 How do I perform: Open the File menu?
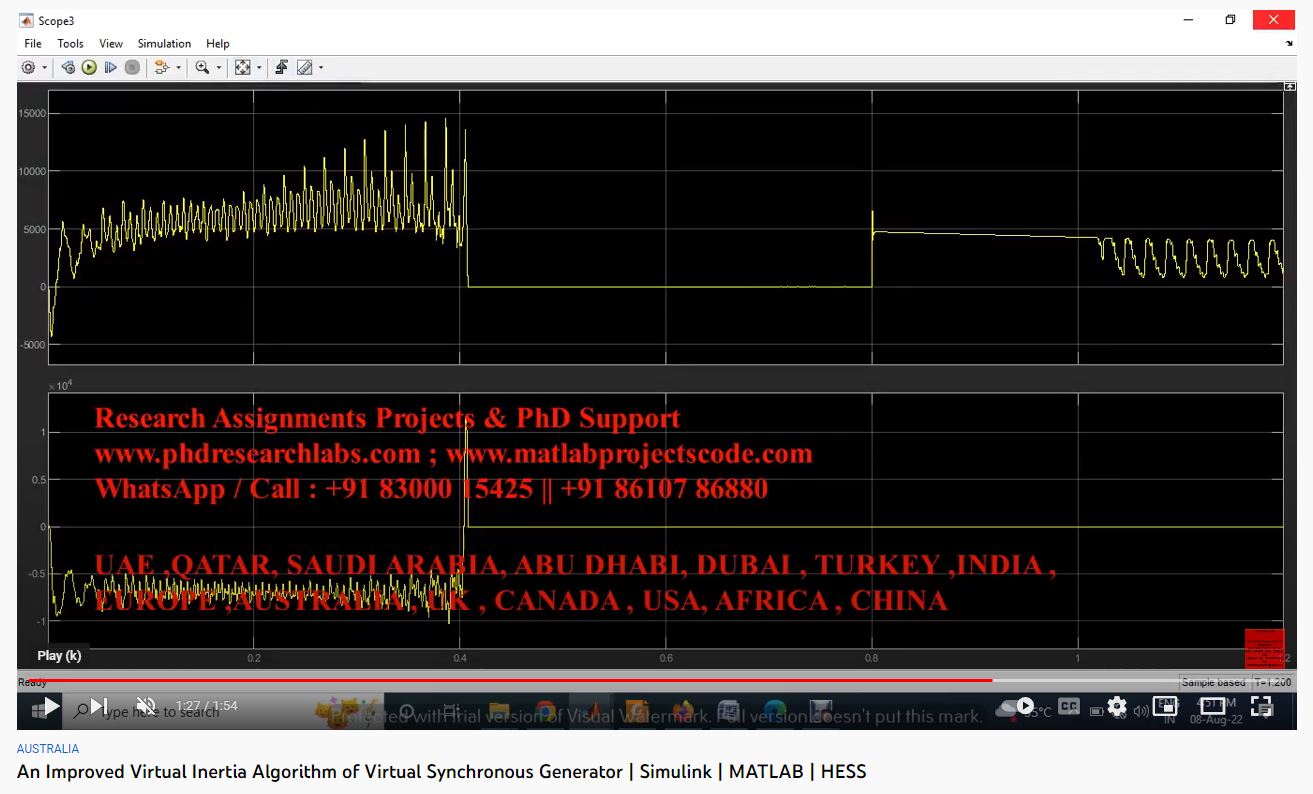tap(33, 44)
